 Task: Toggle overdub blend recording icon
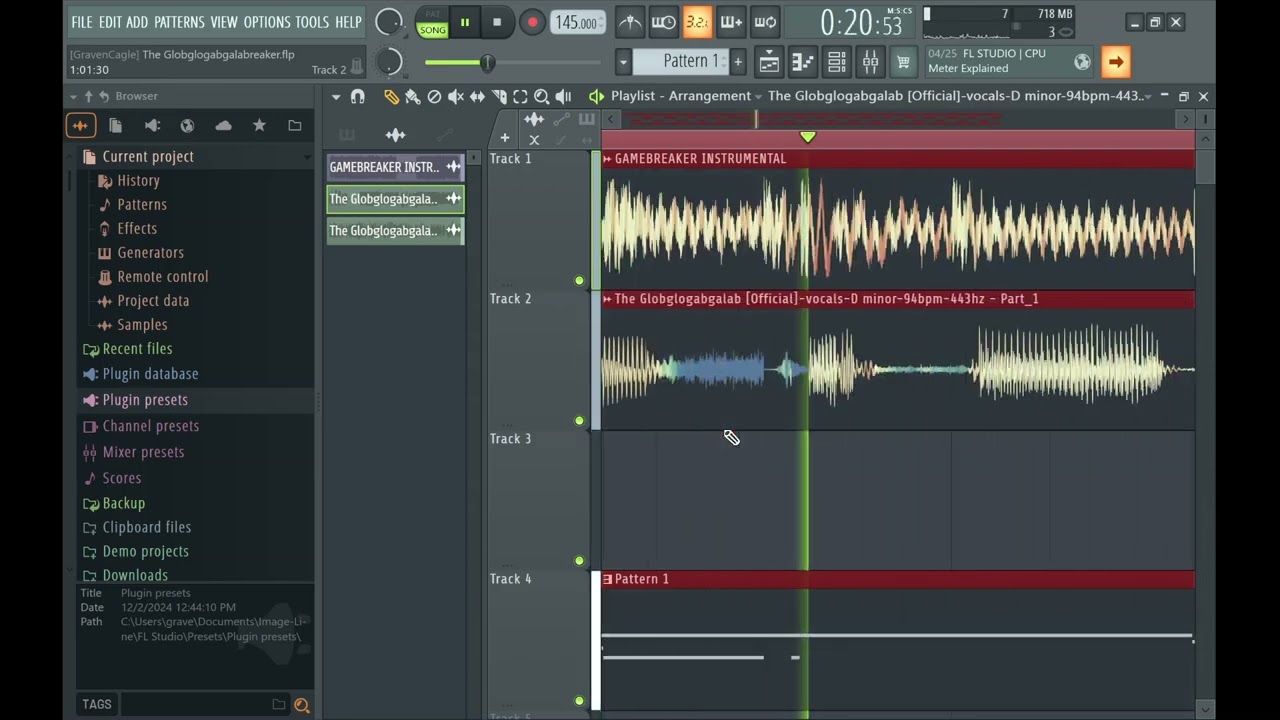tap(731, 22)
